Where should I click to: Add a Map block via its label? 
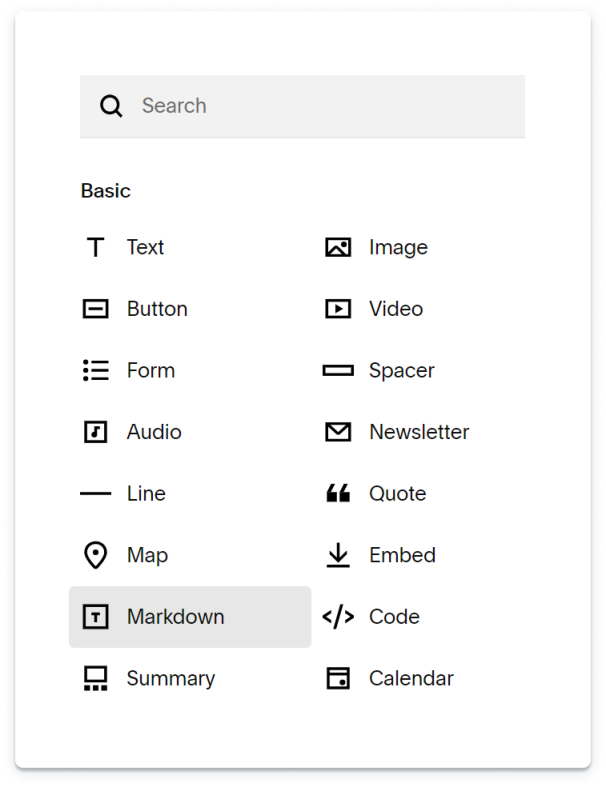point(147,556)
